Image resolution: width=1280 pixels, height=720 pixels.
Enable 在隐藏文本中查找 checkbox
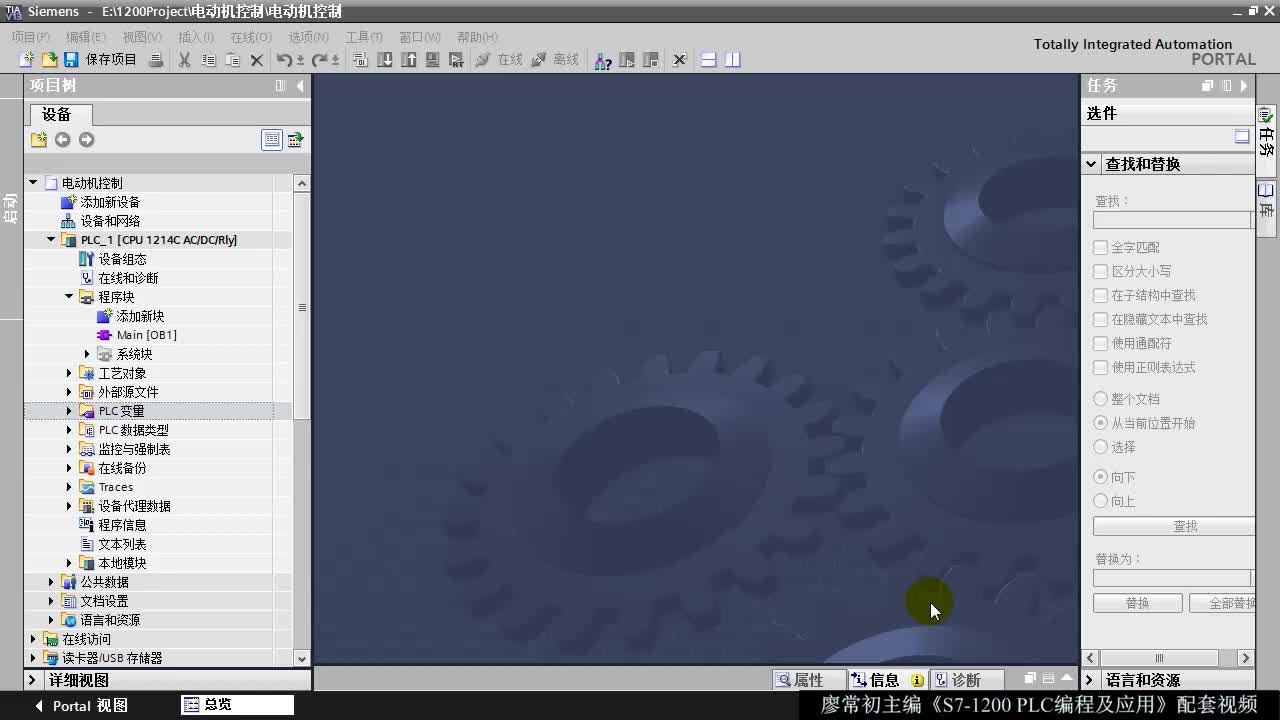tap(1100, 319)
